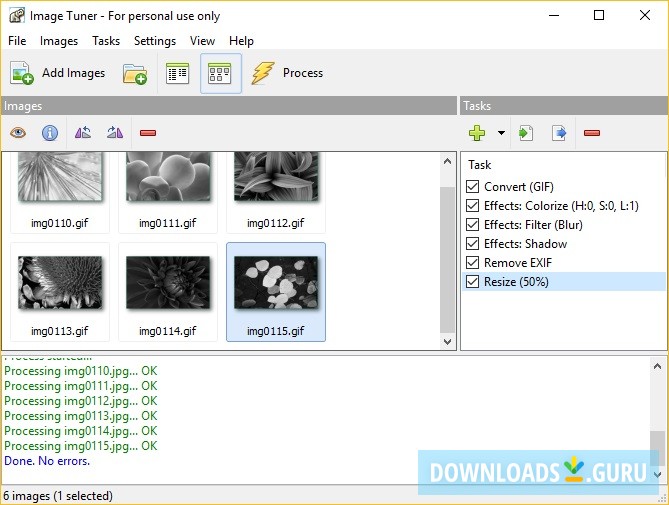Click import tasks icon
The height and width of the screenshot is (505, 669).
pyautogui.click(x=526, y=133)
